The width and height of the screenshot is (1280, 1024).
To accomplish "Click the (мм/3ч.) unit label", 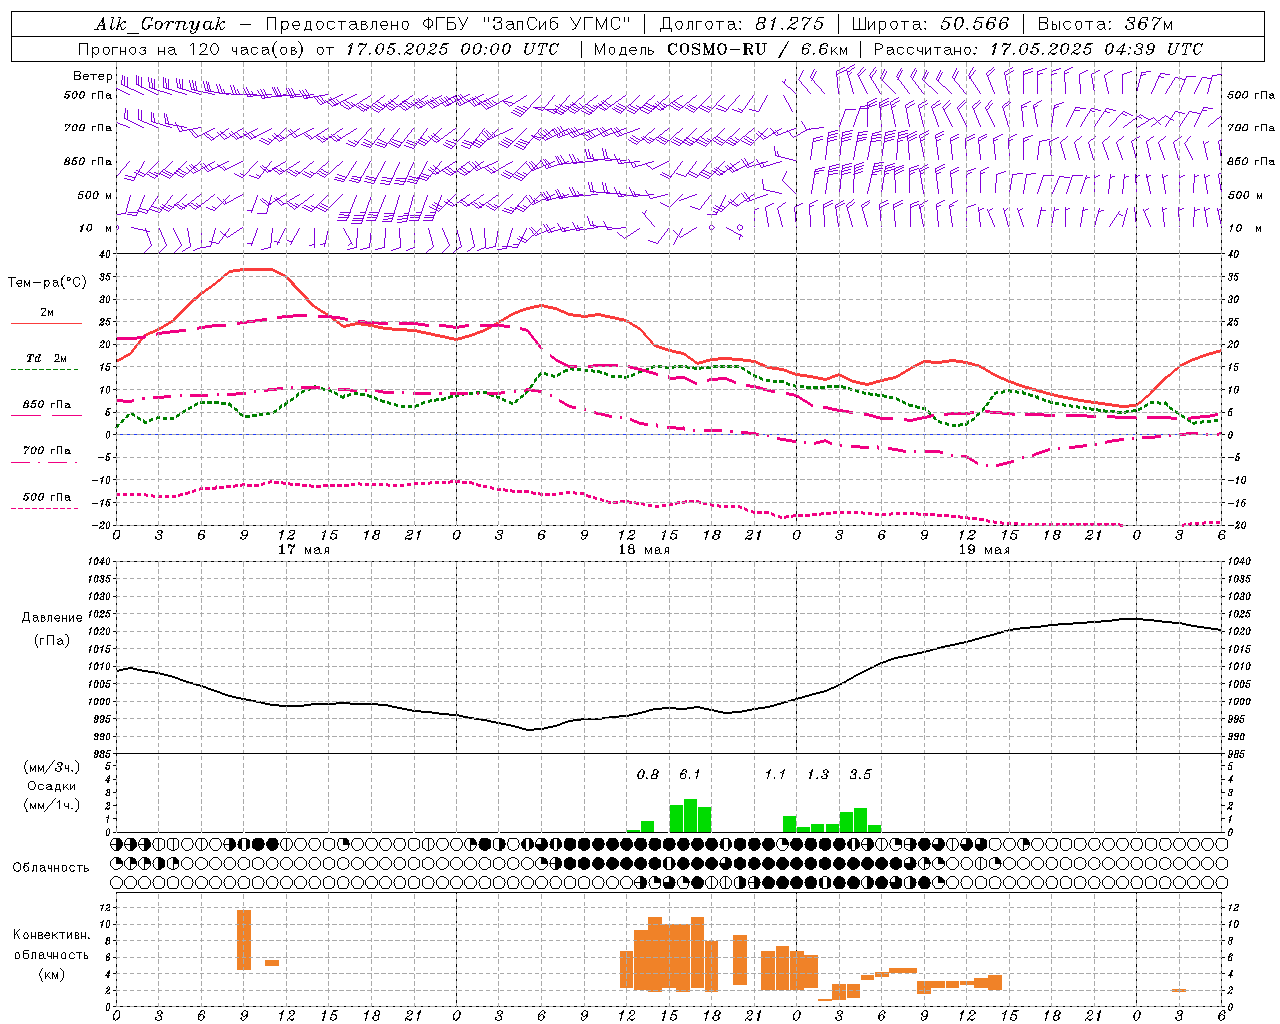I will [52, 767].
